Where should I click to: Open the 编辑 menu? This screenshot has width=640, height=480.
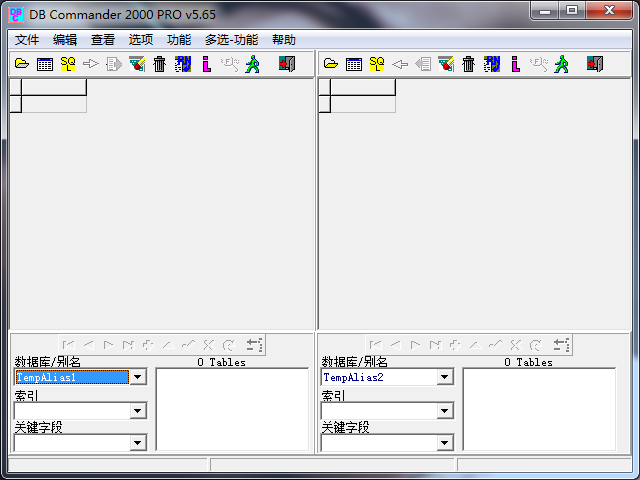pos(65,40)
